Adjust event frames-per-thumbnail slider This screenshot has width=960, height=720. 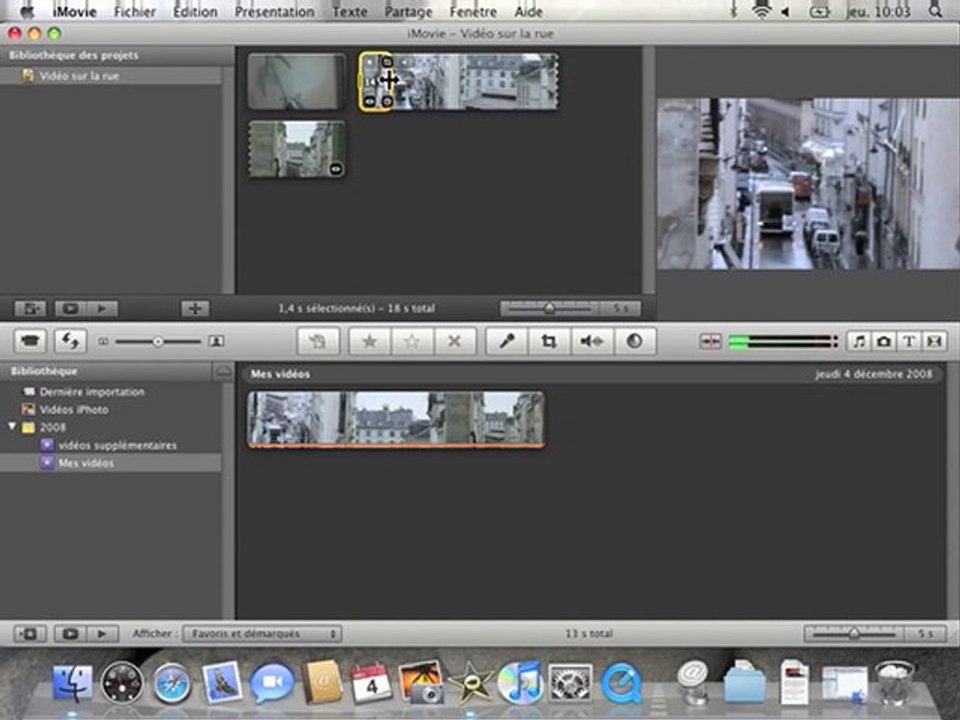pos(853,634)
